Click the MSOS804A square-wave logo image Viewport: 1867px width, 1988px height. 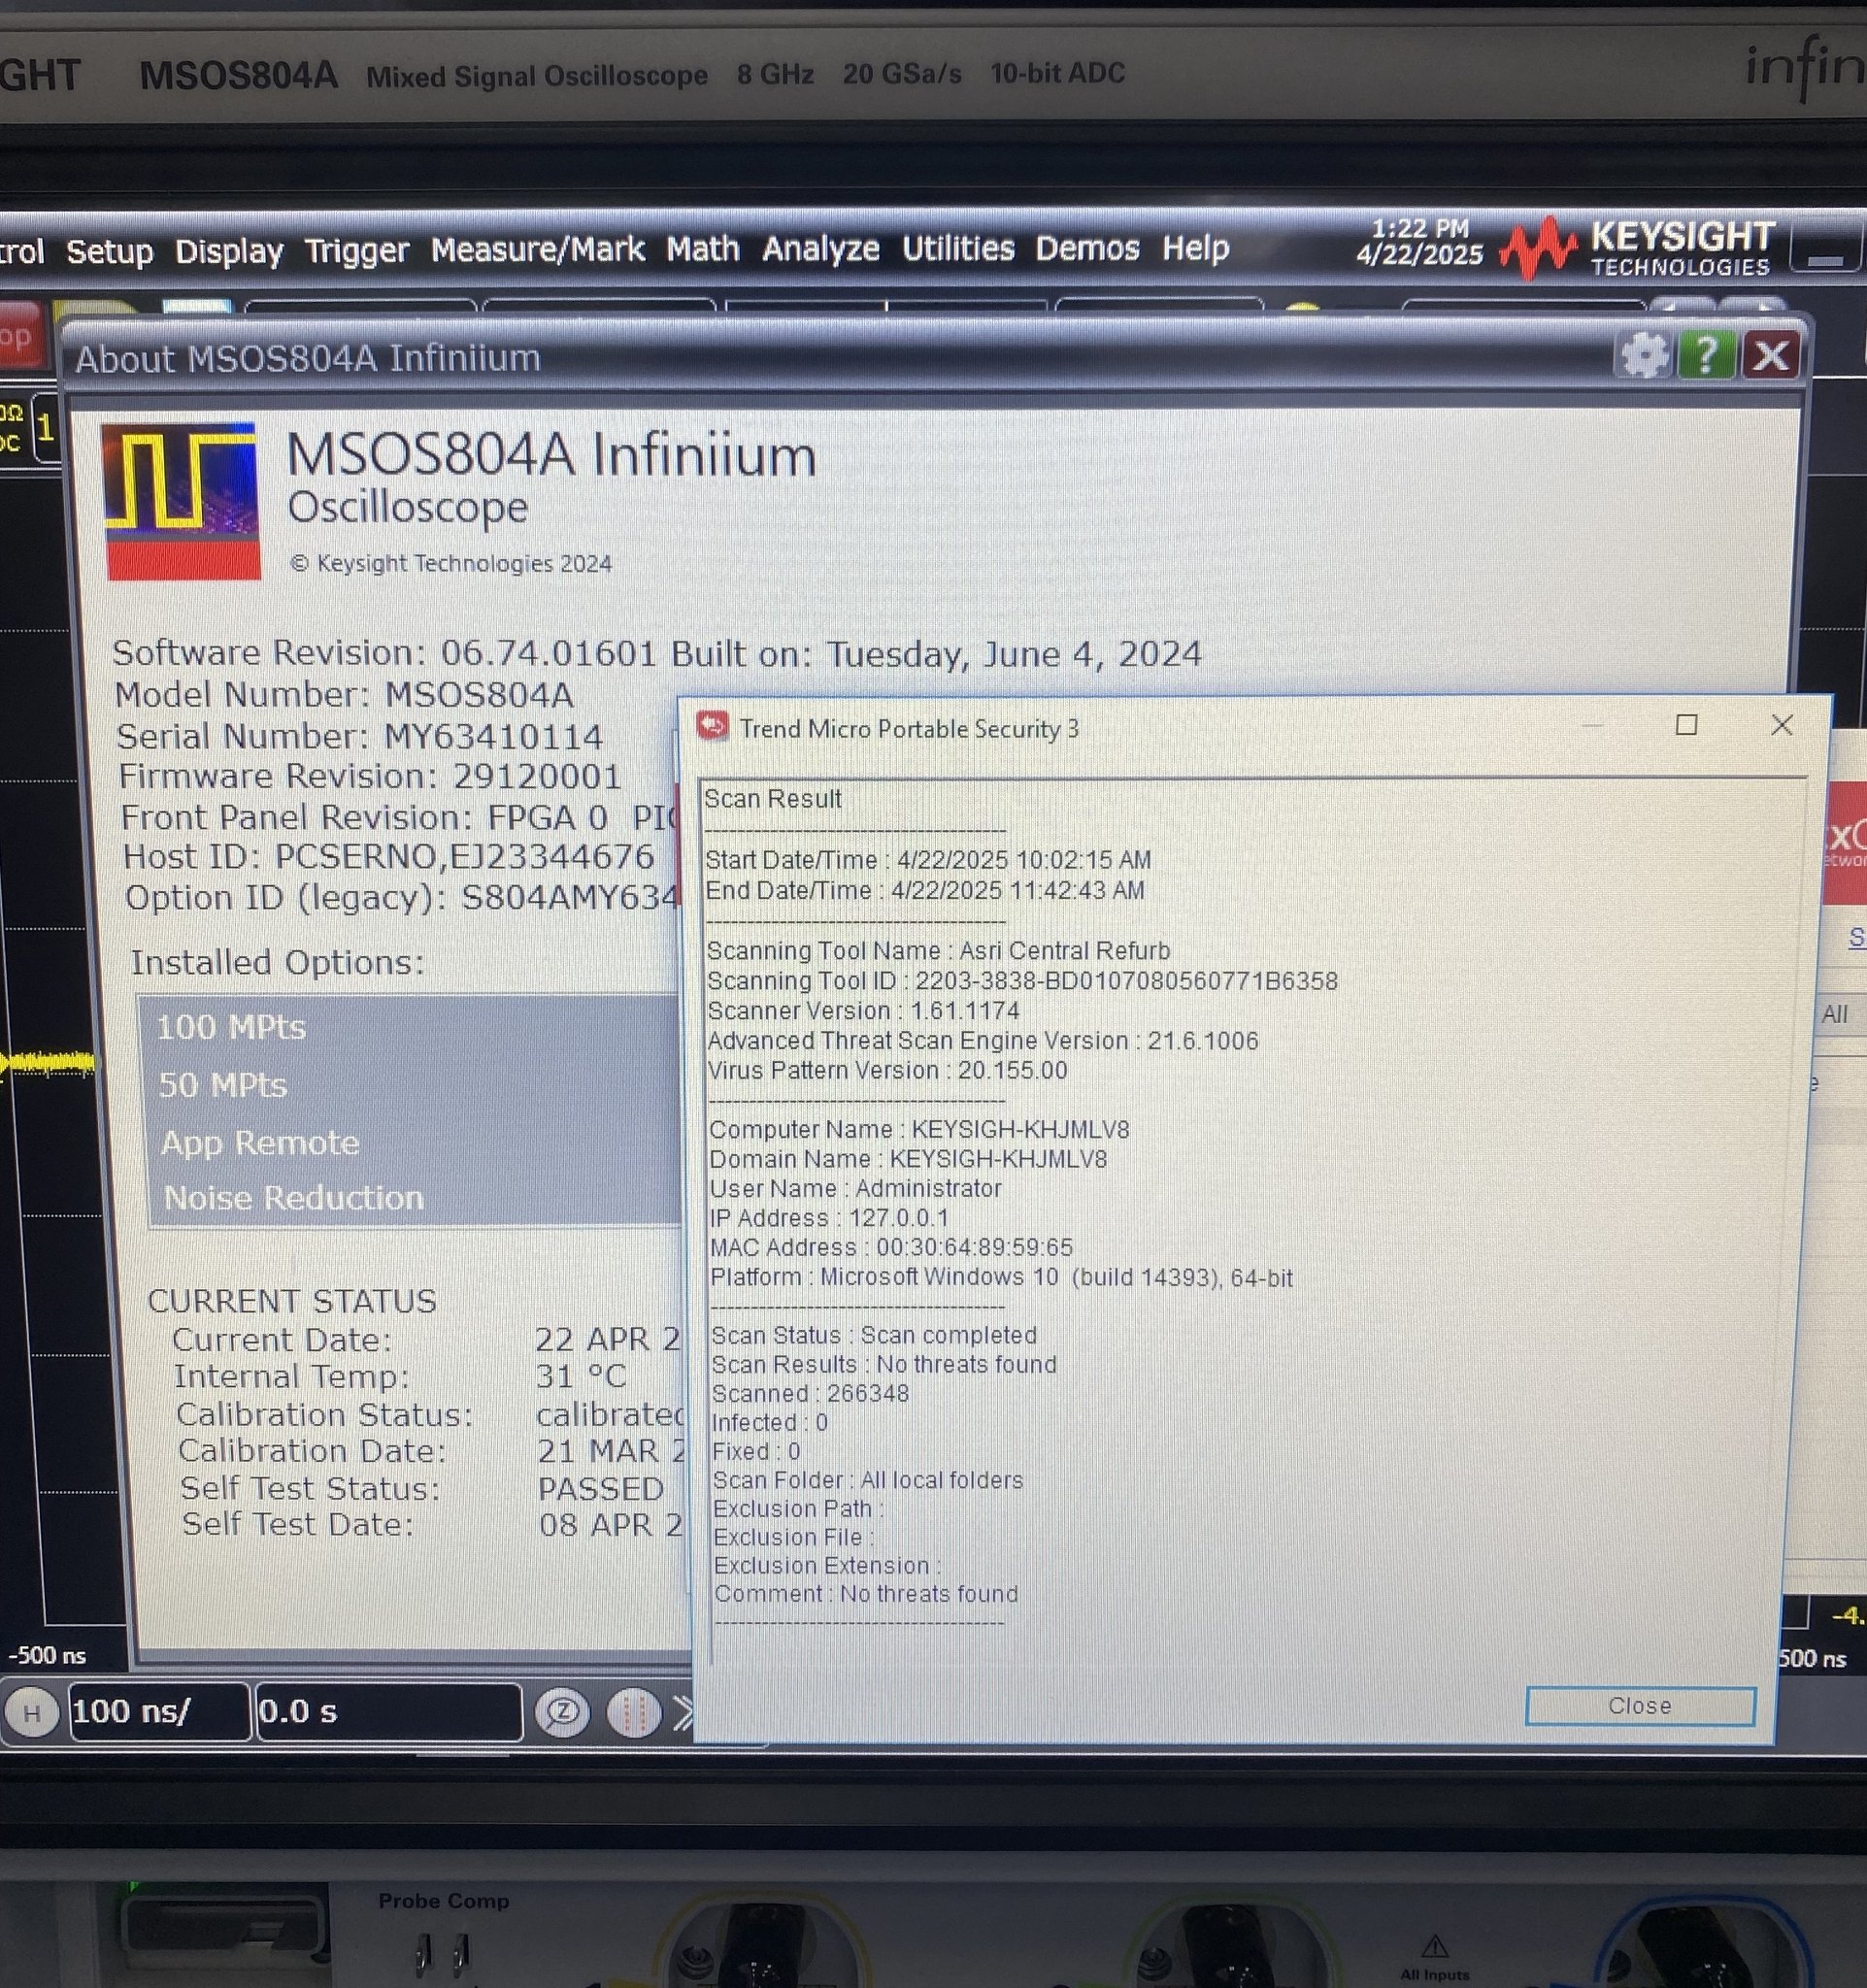pos(181,501)
